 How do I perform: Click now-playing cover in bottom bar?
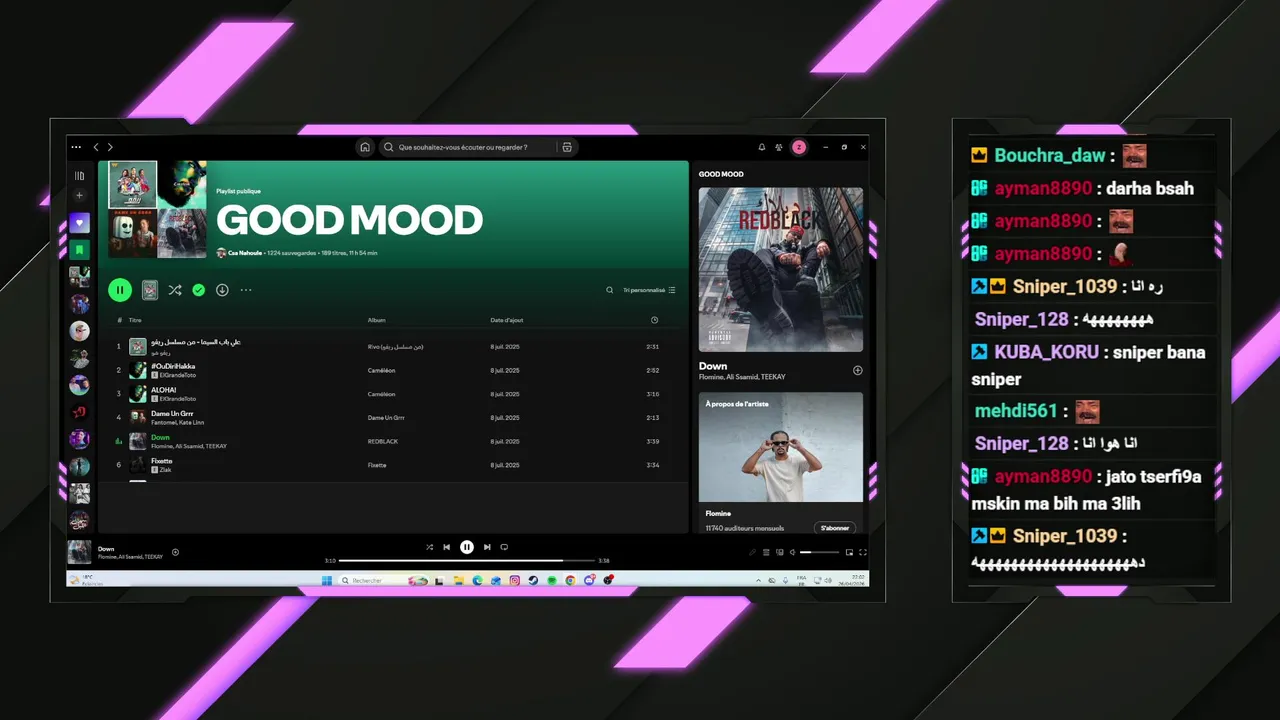pos(79,552)
